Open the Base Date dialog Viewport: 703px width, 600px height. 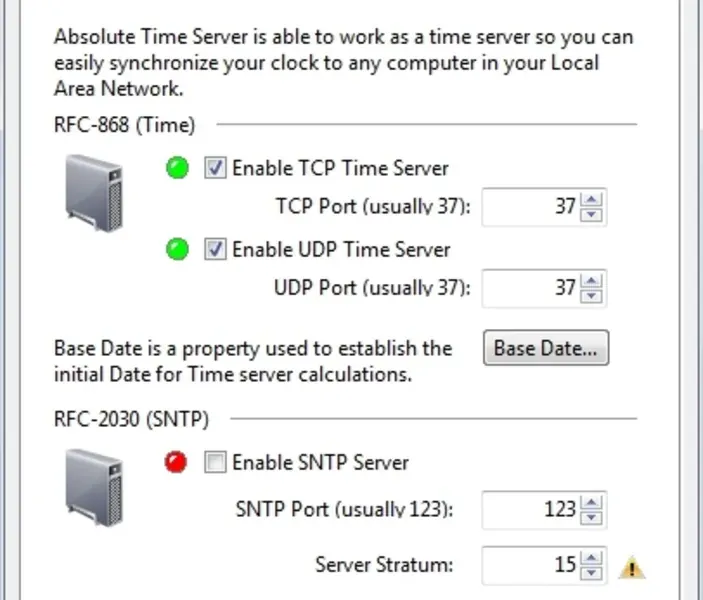click(x=546, y=349)
